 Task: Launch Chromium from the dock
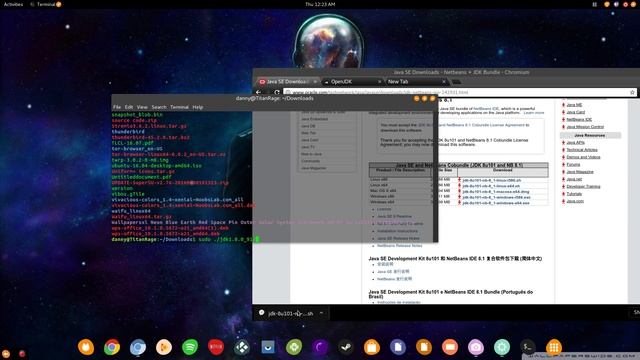(x=138, y=347)
